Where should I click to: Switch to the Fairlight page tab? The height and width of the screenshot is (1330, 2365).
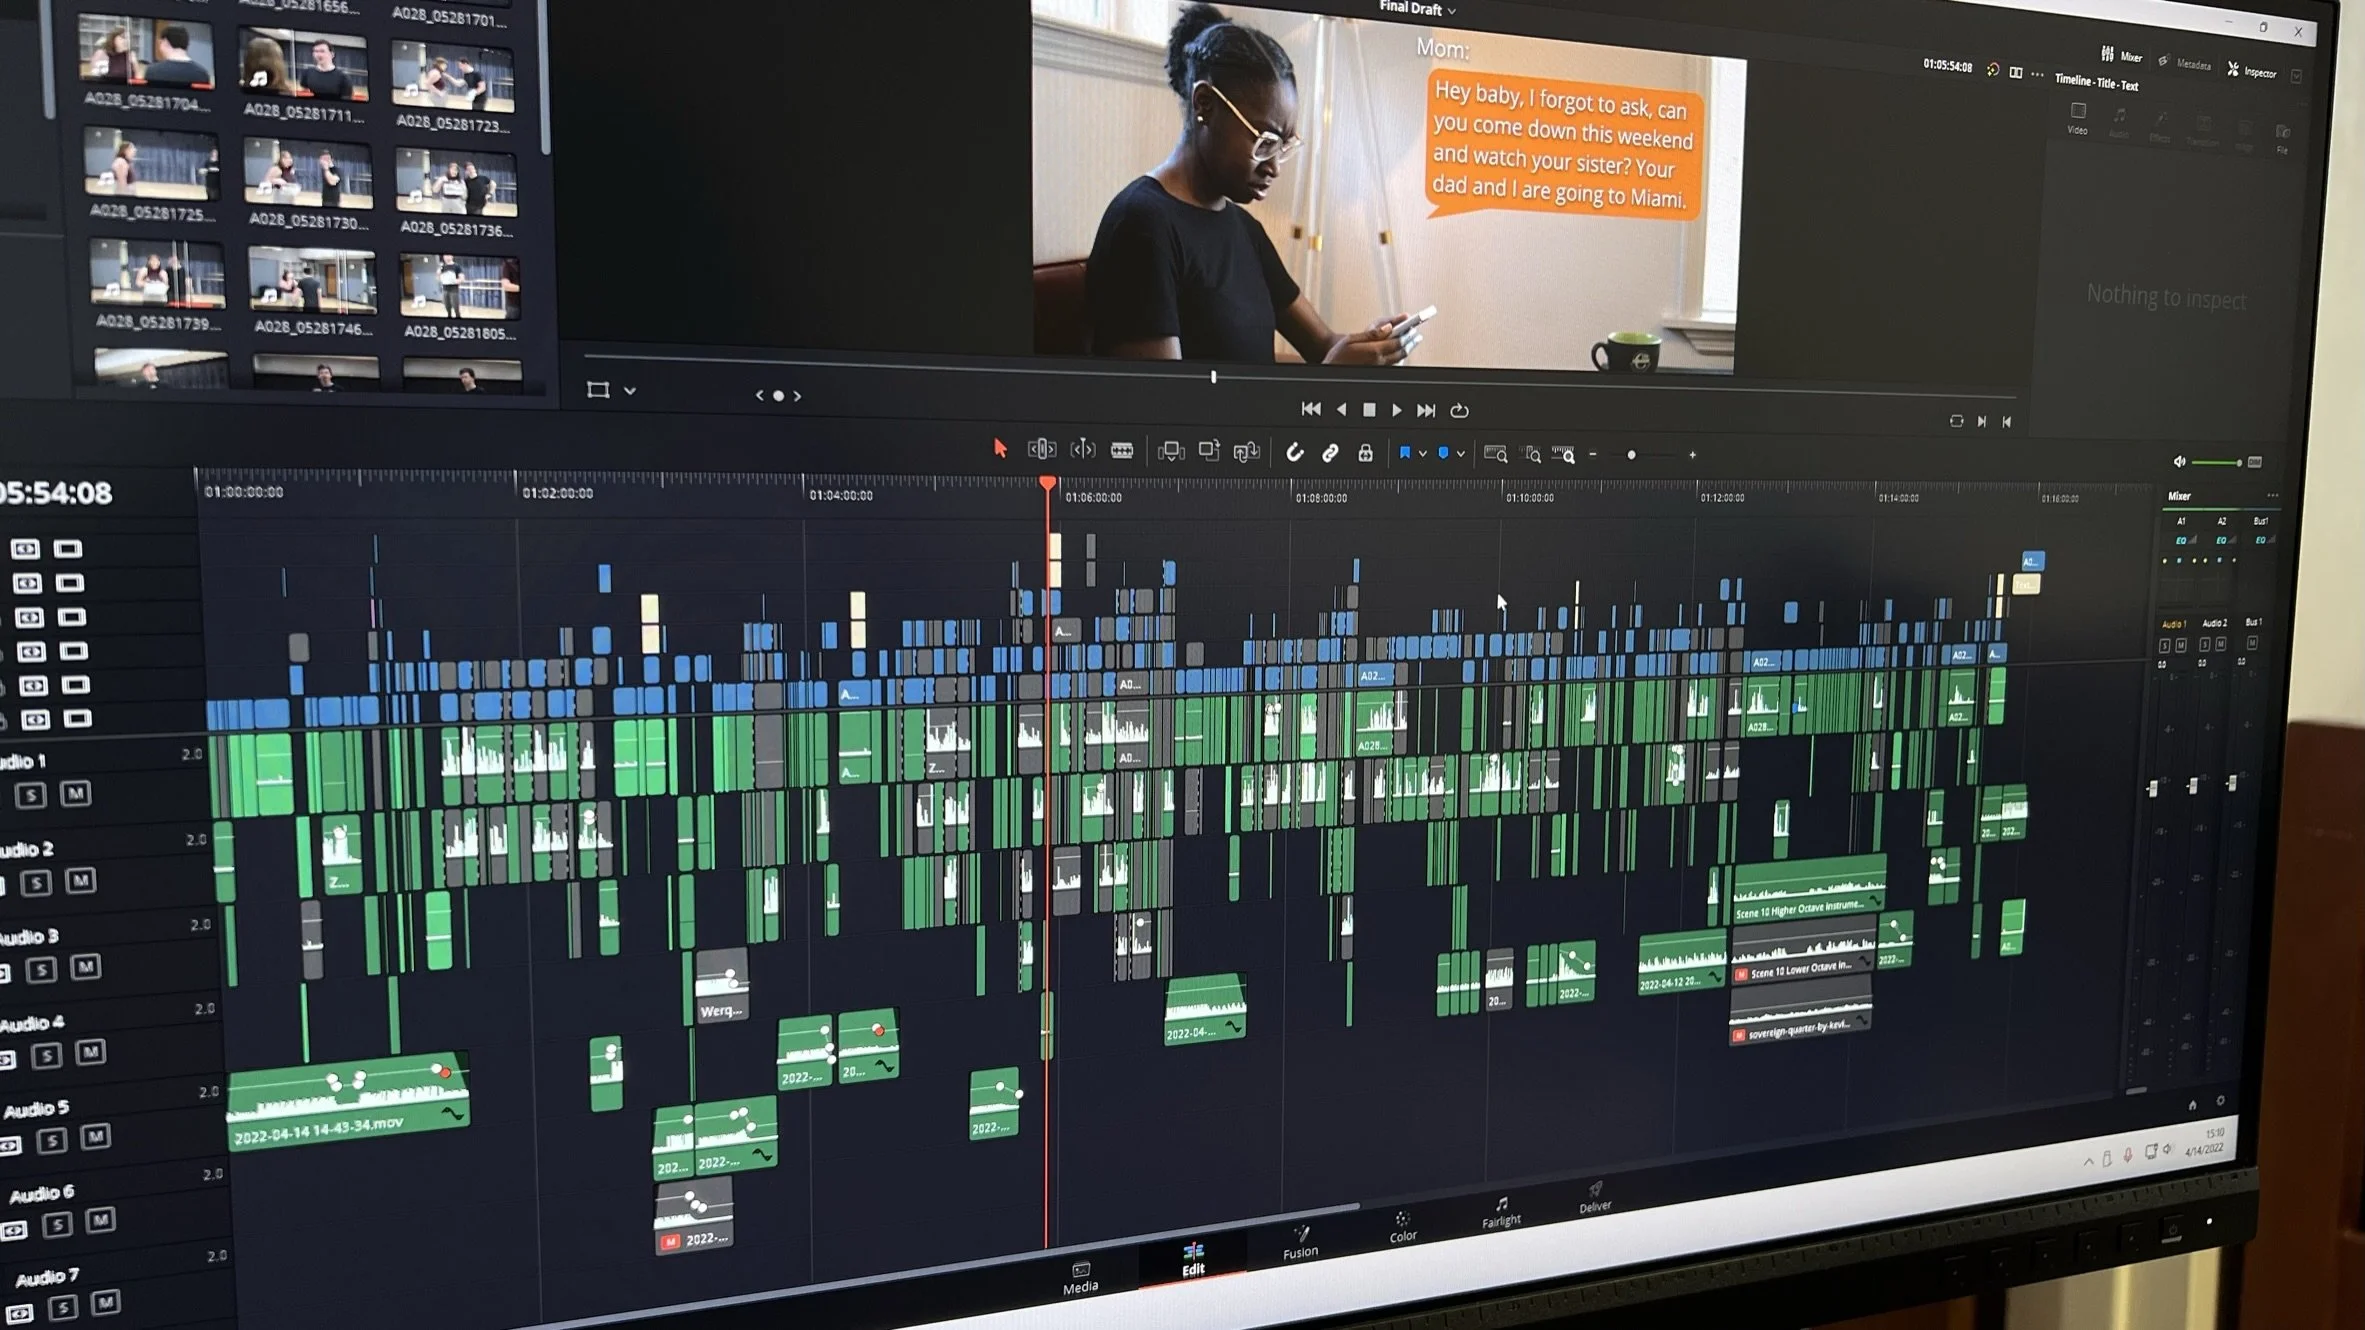[x=1500, y=1211]
